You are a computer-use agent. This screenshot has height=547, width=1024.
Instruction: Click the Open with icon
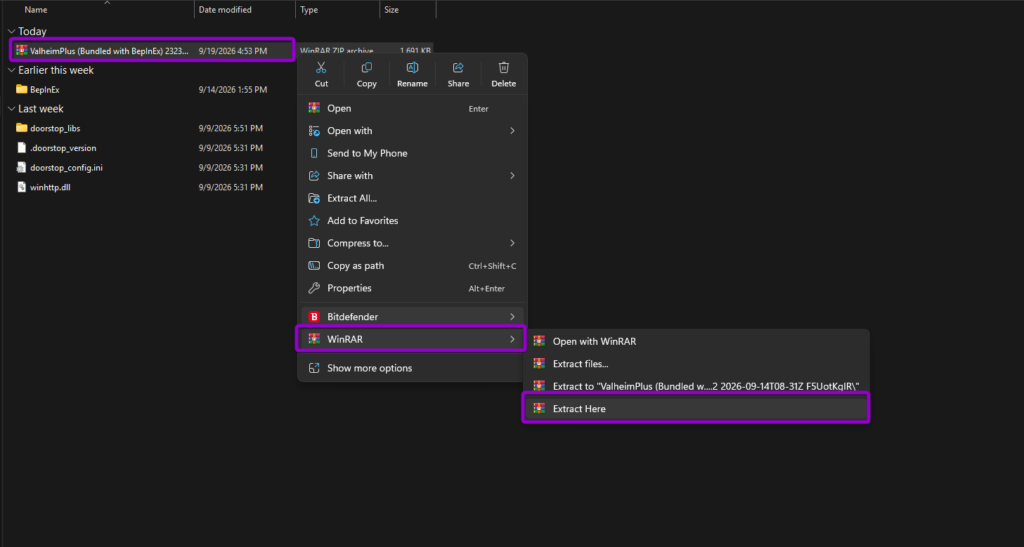pyautogui.click(x=314, y=131)
